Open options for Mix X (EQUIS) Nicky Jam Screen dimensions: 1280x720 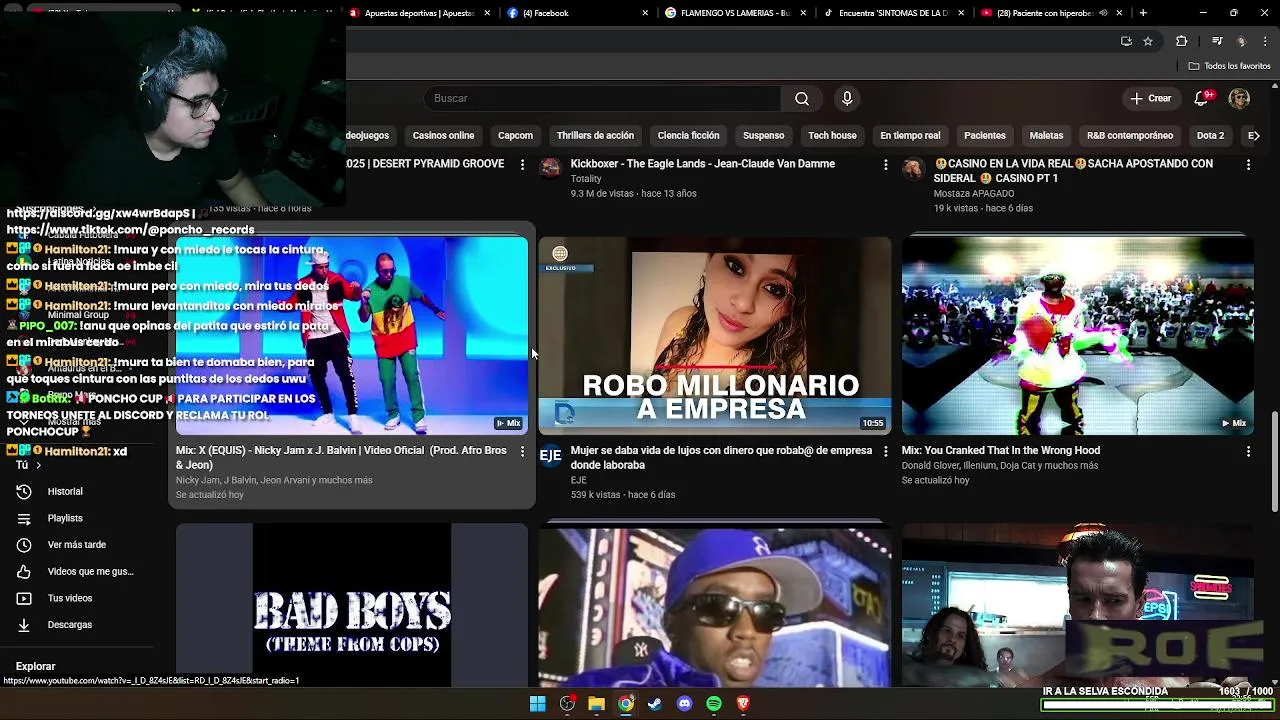click(x=522, y=452)
